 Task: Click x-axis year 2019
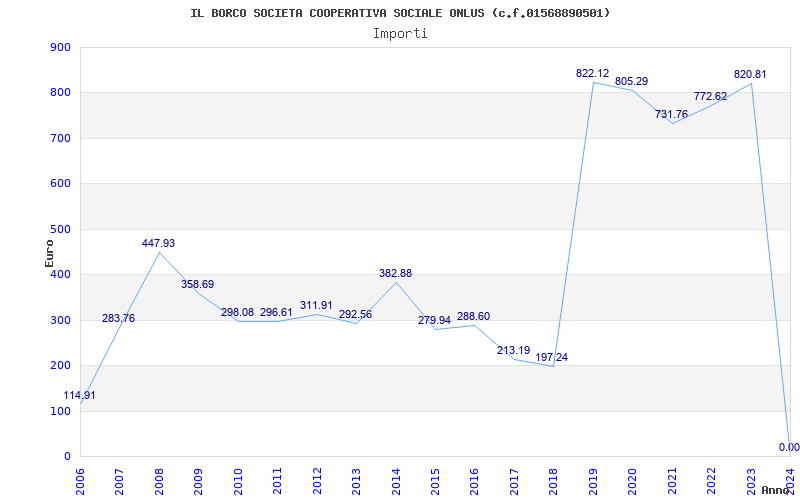[x=593, y=481]
